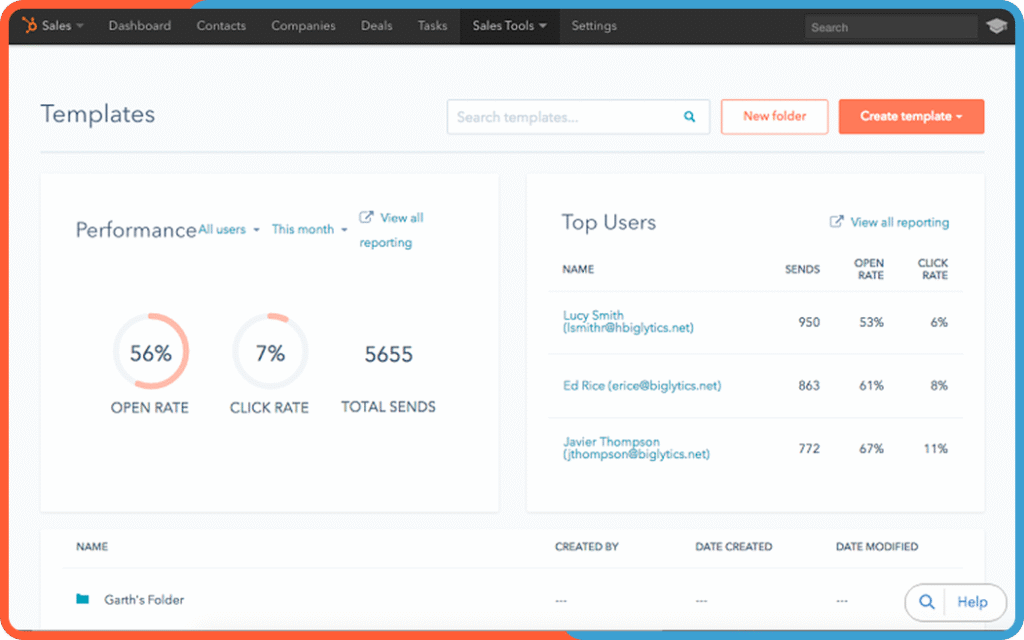Click the New folder button
The height and width of the screenshot is (640, 1024).
774,117
